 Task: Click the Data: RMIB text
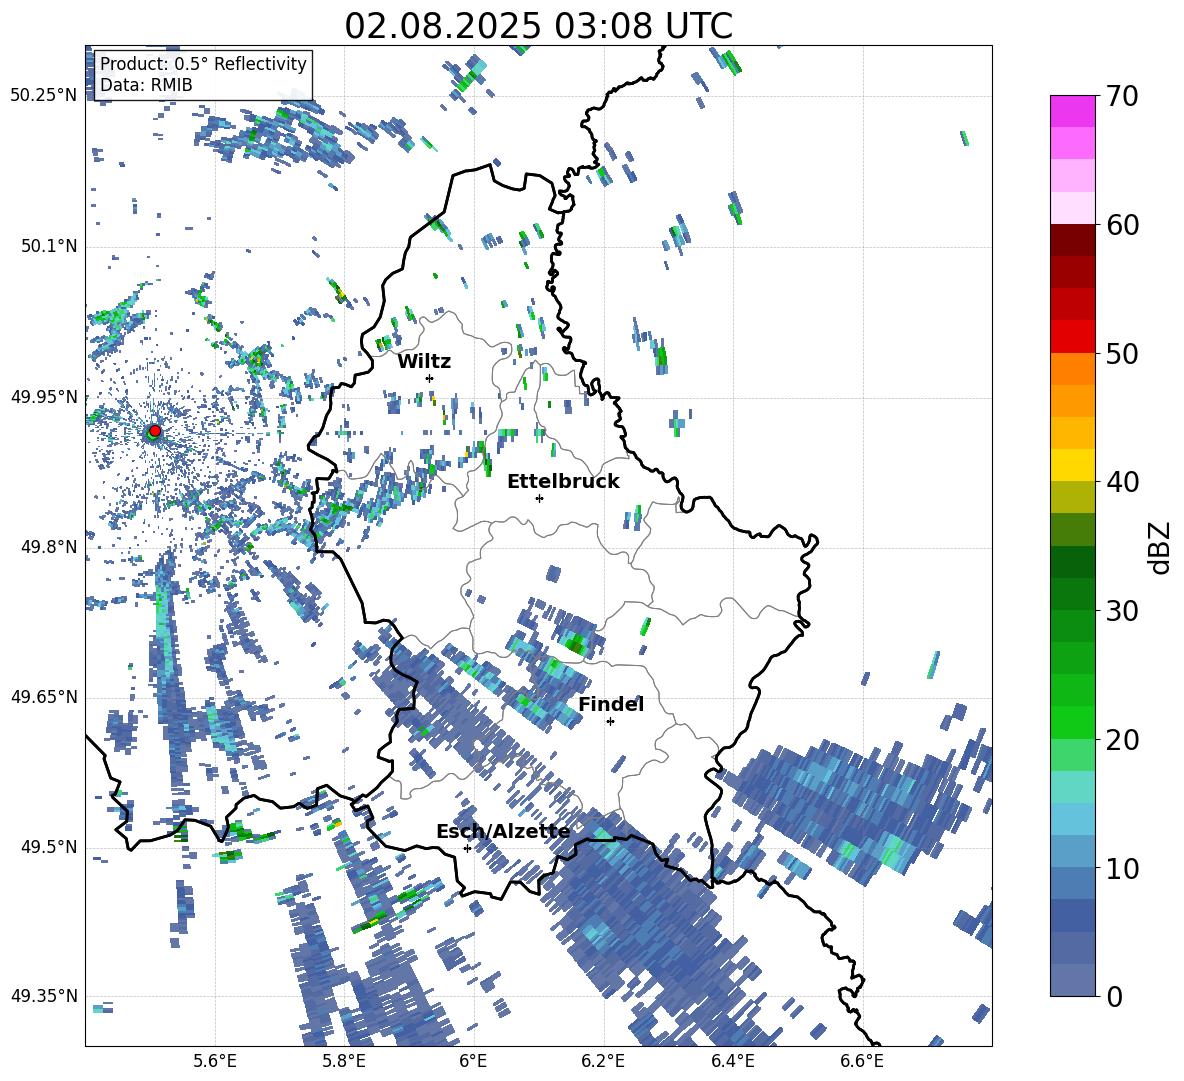point(146,85)
